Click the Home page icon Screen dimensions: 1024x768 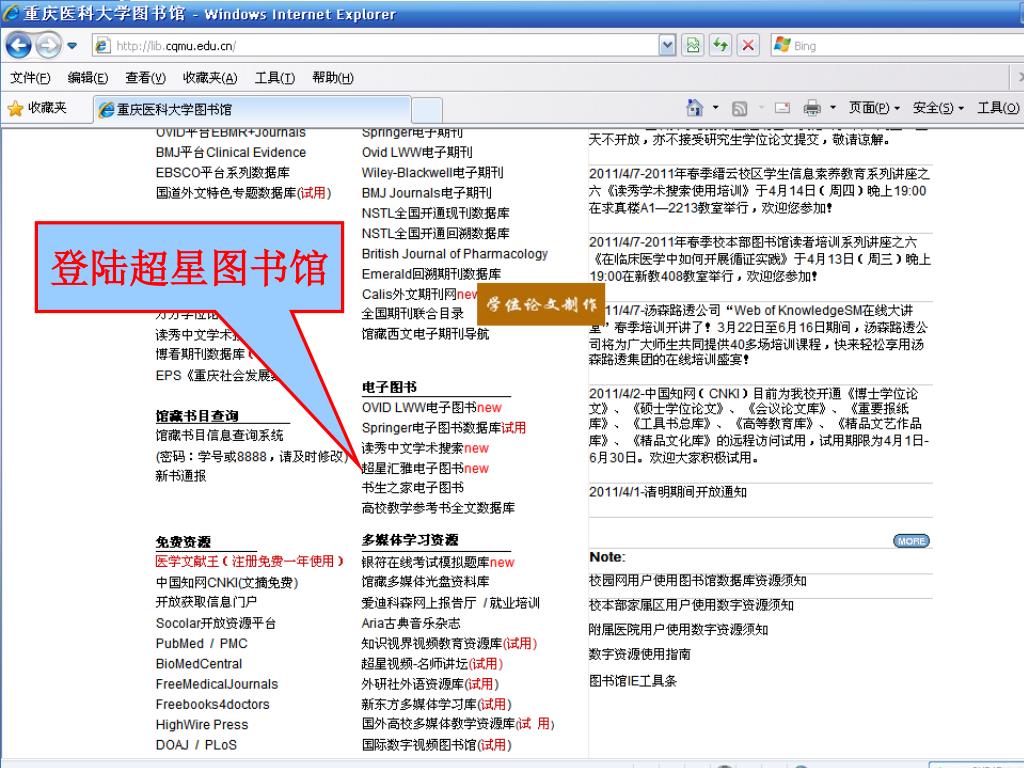point(695,108)
